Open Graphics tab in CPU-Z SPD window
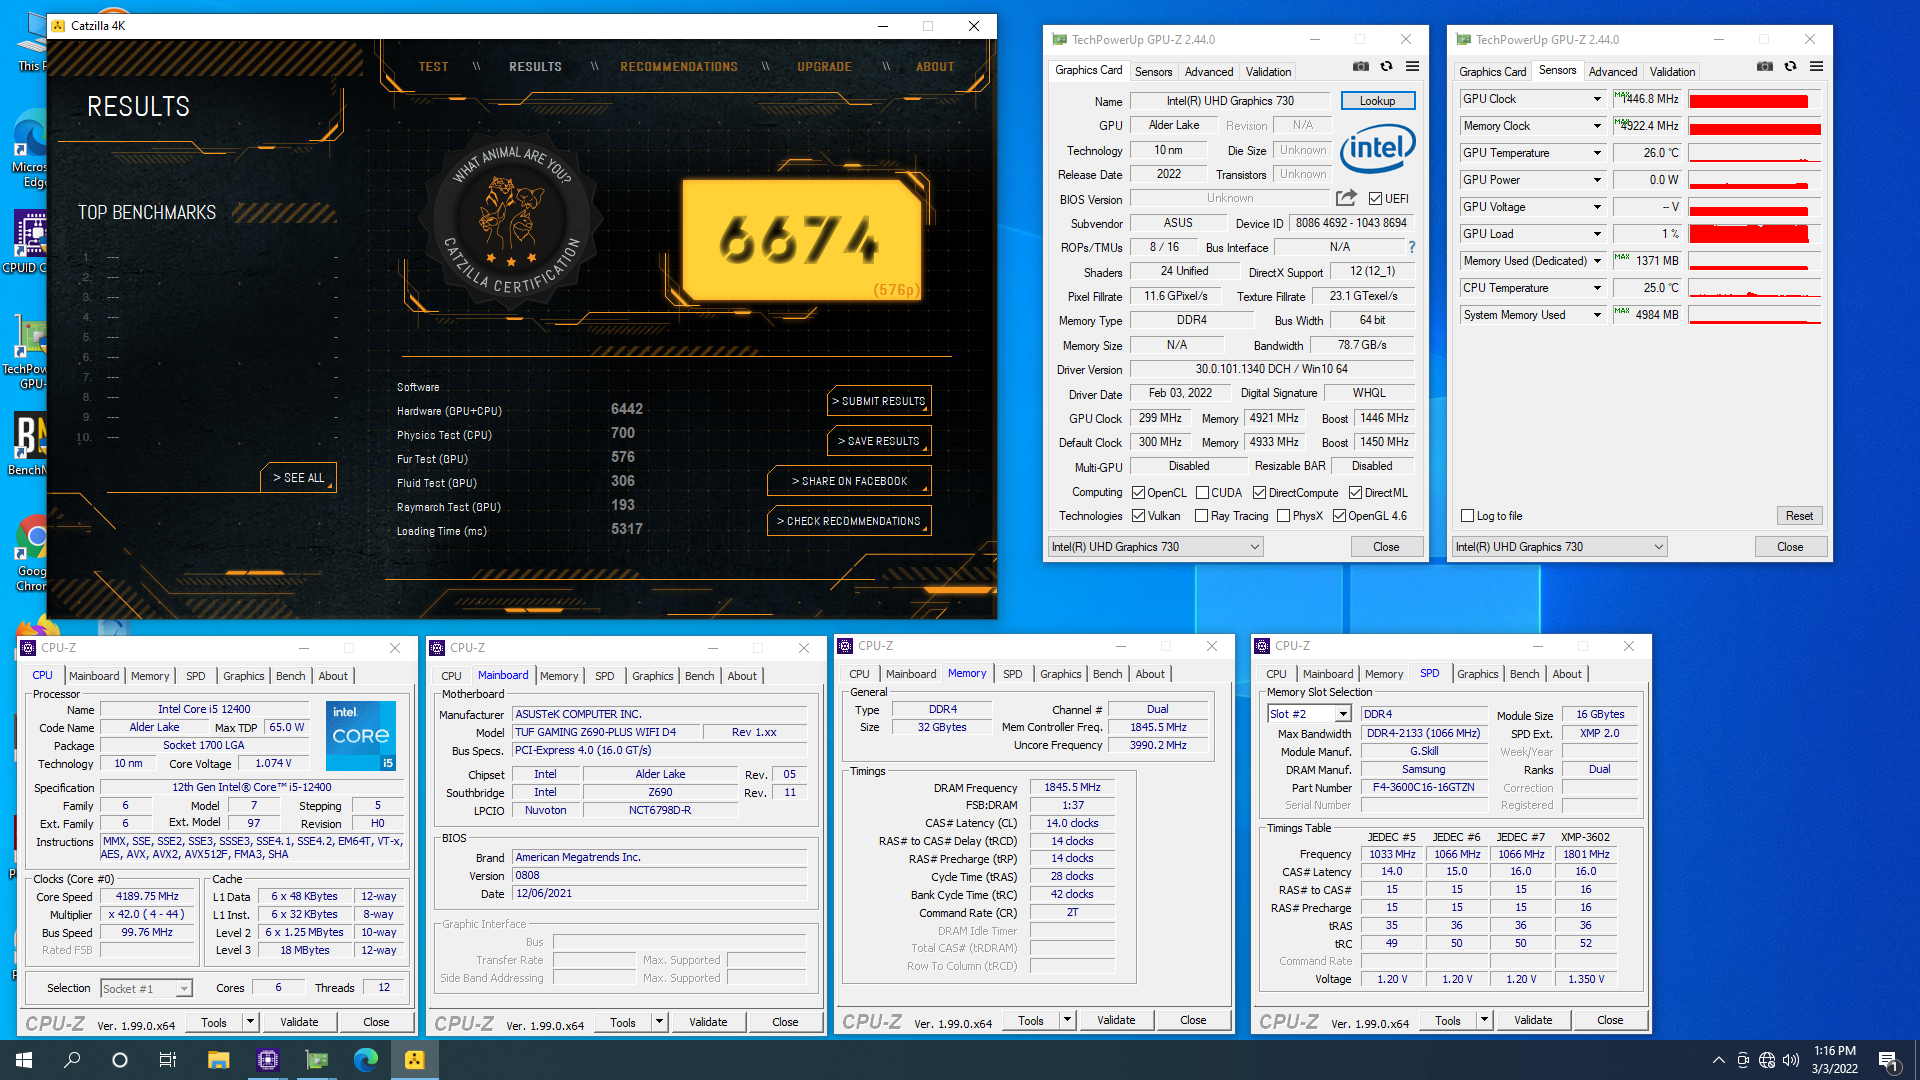1920x1080 pixels. (x=1477, y=674)
